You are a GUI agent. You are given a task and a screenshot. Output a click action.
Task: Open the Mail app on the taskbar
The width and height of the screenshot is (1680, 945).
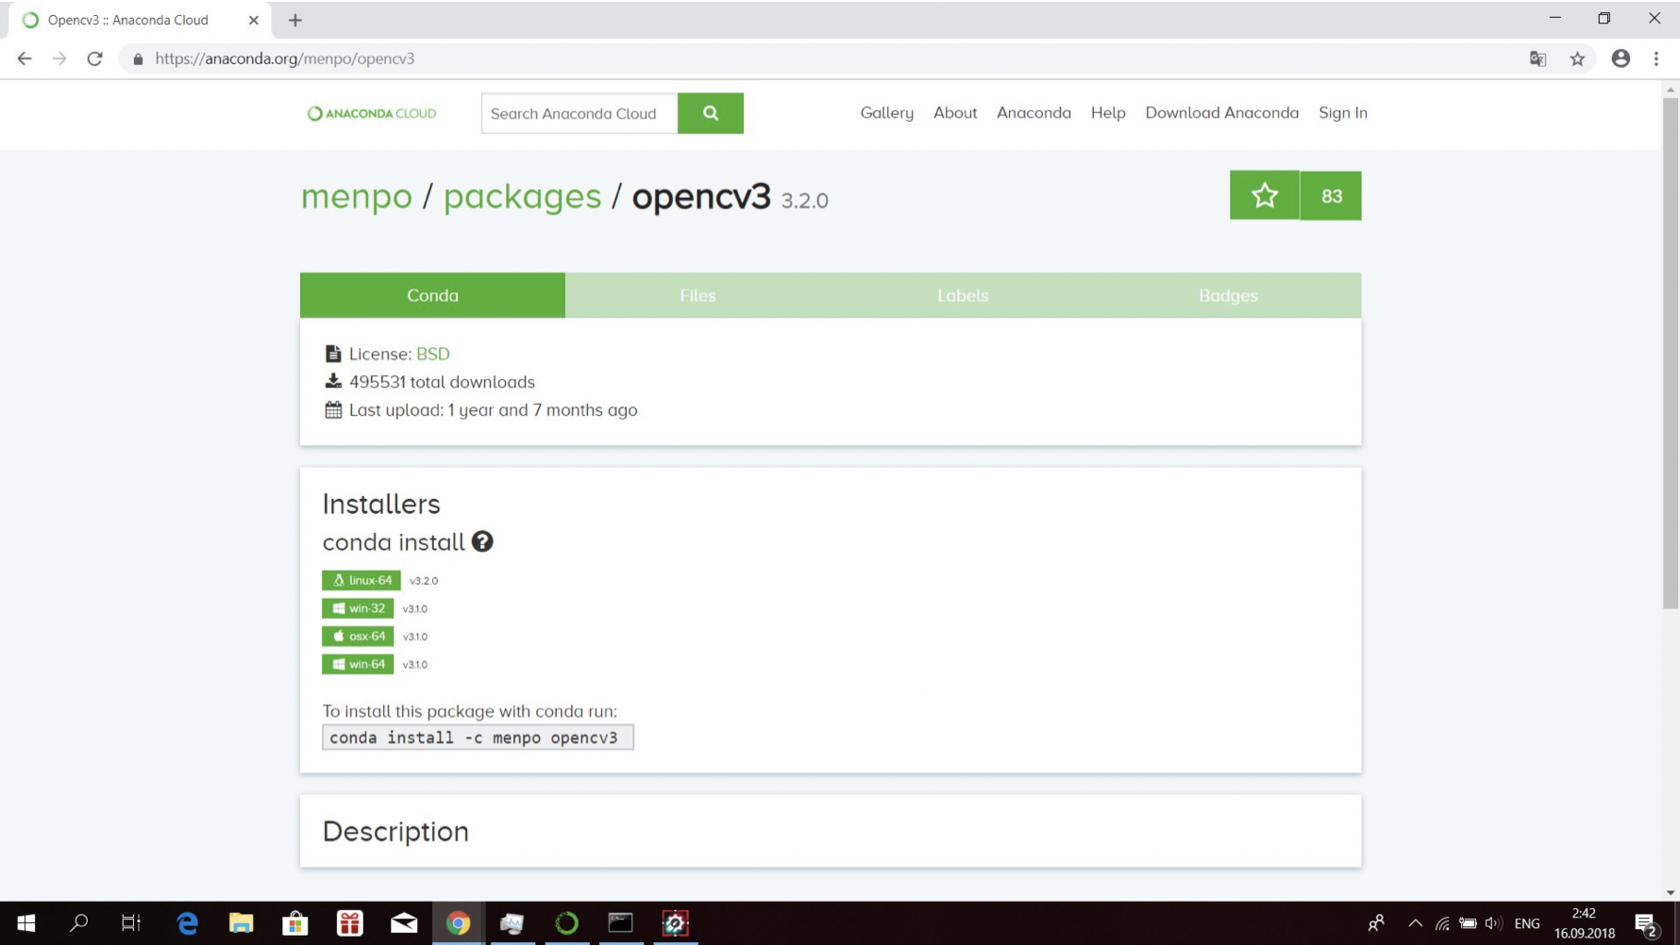click(x=404, y=923)
